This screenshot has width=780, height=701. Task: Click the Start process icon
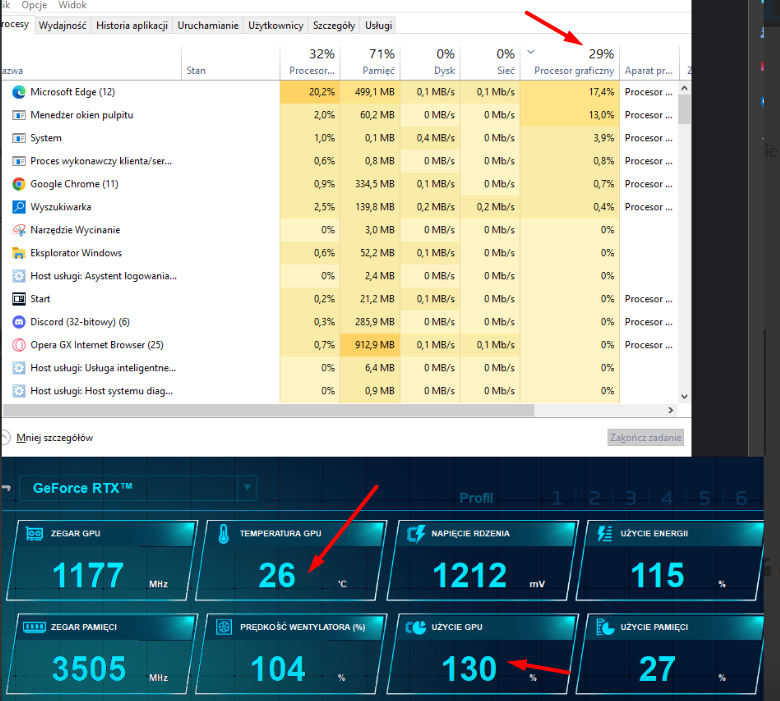tap(19, 299)
